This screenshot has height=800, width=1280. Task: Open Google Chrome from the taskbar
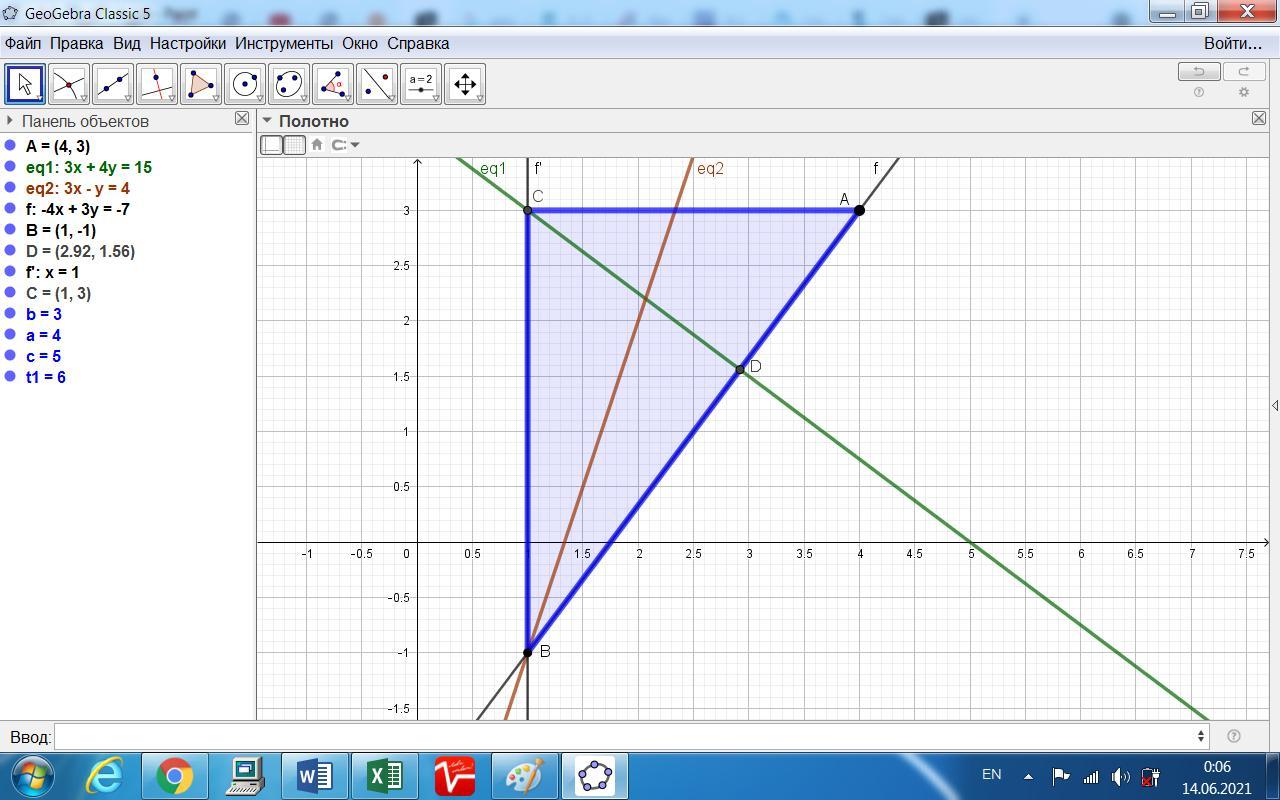[174, 776]
